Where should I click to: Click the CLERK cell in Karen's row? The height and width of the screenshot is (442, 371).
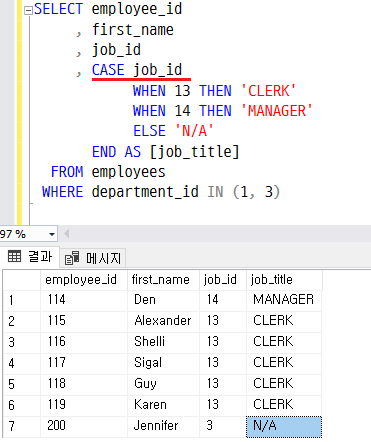tap(284, 405)
